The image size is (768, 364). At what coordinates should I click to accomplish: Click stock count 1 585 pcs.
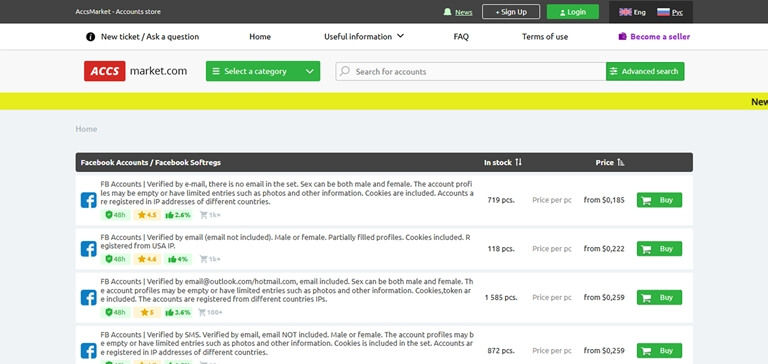coord(501,297)
